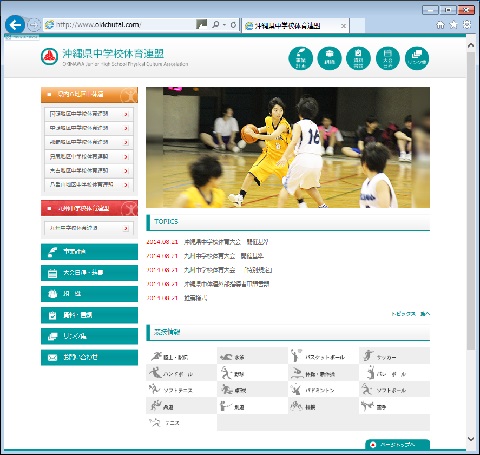
Task: Open third district association link in orange list
Action: coord(89,142)
